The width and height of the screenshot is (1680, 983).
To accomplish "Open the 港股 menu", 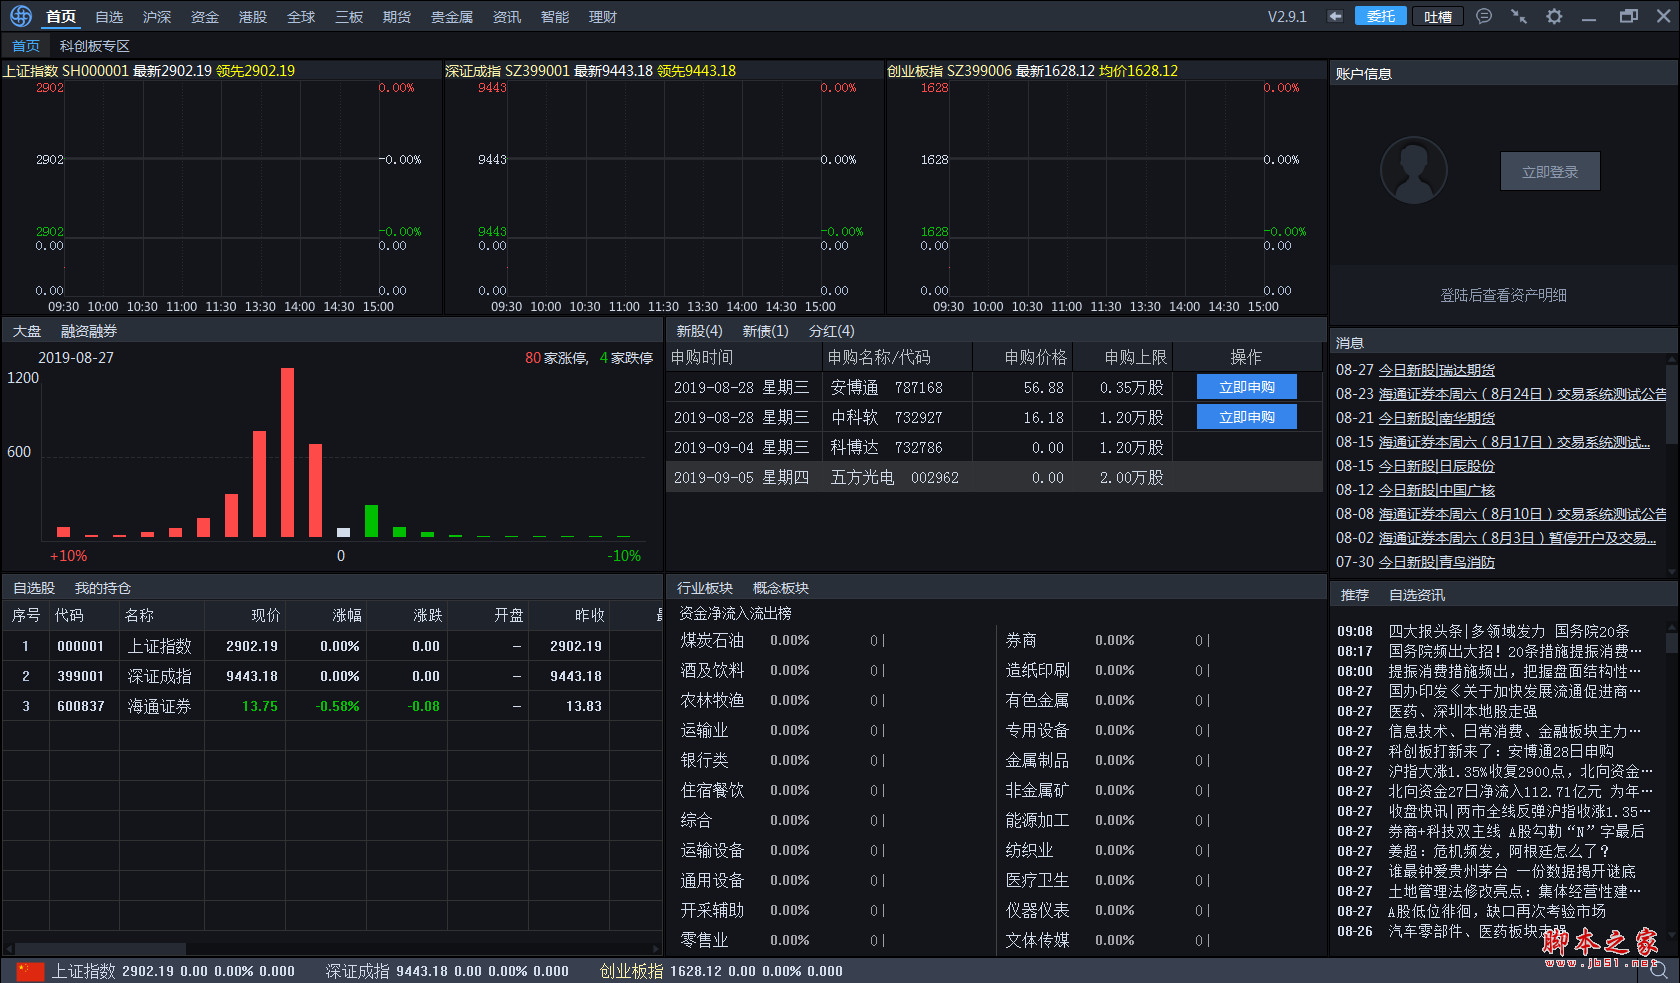I will tap(253, 17).
